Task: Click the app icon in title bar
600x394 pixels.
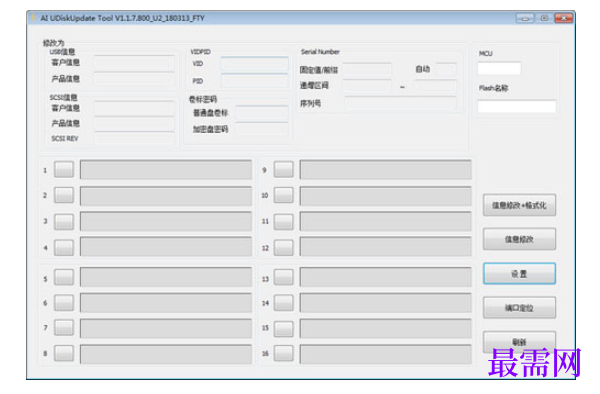Action: [x=33, y=18]
